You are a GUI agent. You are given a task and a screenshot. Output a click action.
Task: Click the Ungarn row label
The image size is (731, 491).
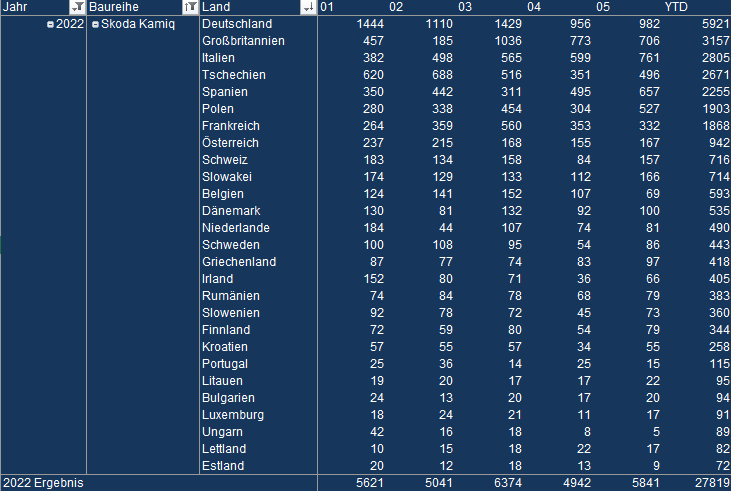coord(222,432)
